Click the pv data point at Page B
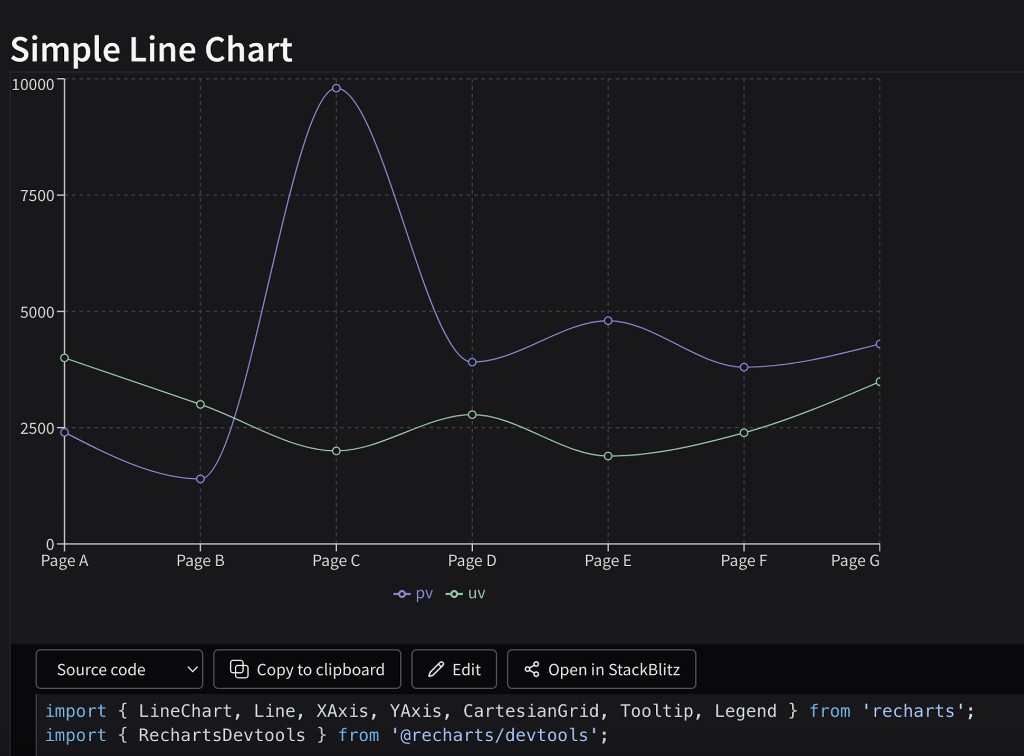The height and width of the screenshot is (756, 1024). [200, 479]
